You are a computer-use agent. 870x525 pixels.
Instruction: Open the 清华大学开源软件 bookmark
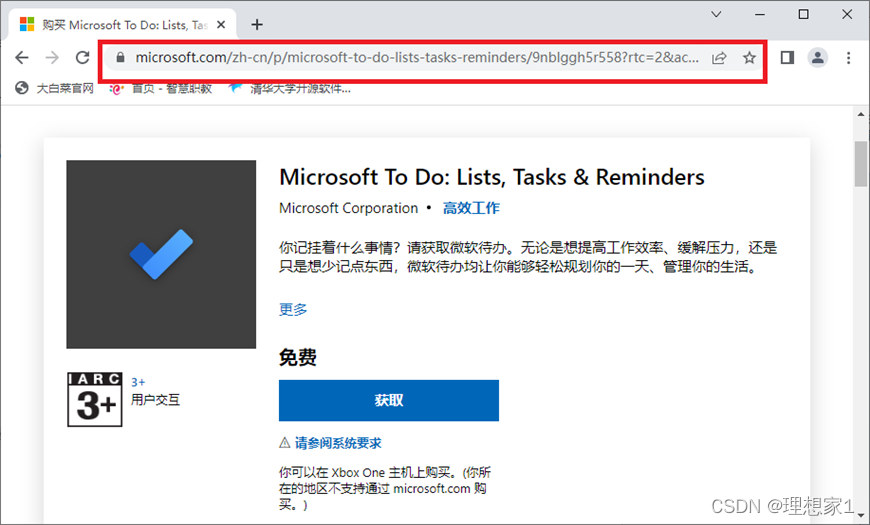point(290,88)
